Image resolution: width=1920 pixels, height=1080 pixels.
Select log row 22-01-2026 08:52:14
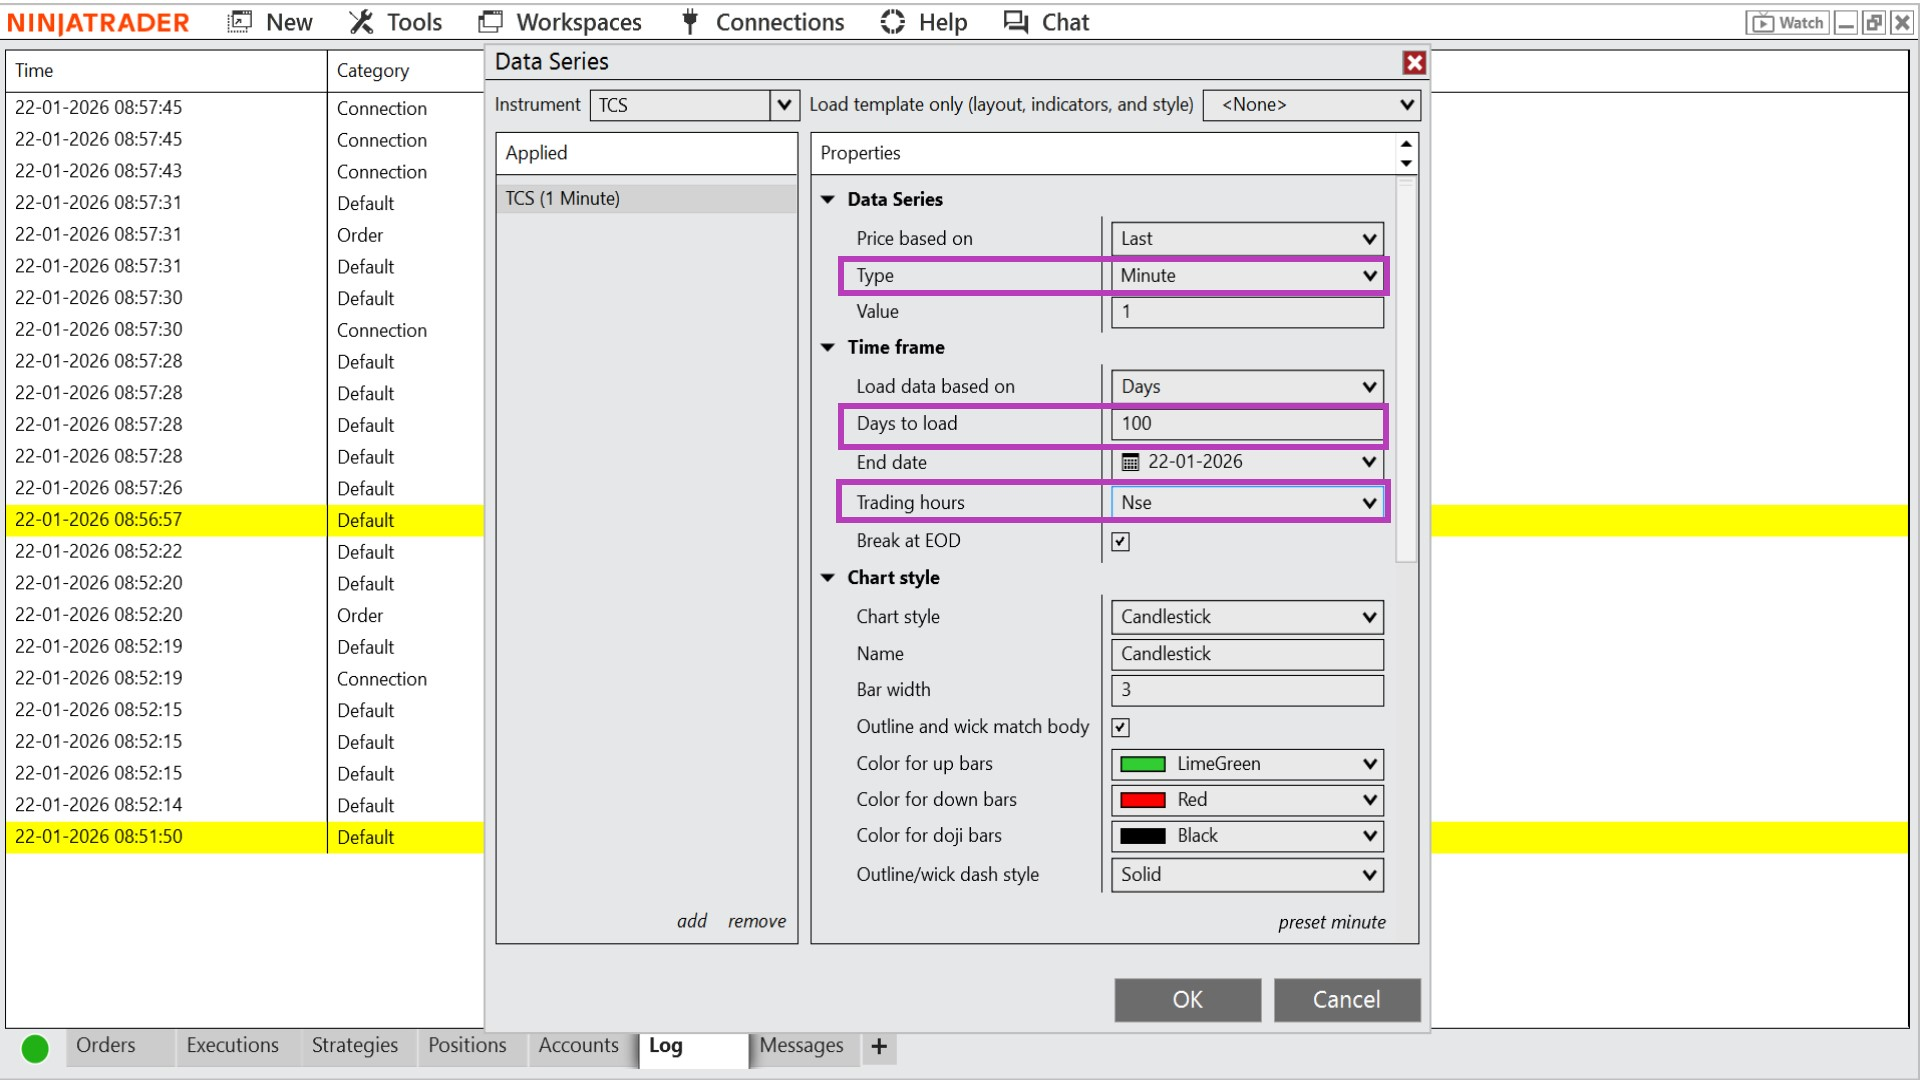[x=245, y=805]
